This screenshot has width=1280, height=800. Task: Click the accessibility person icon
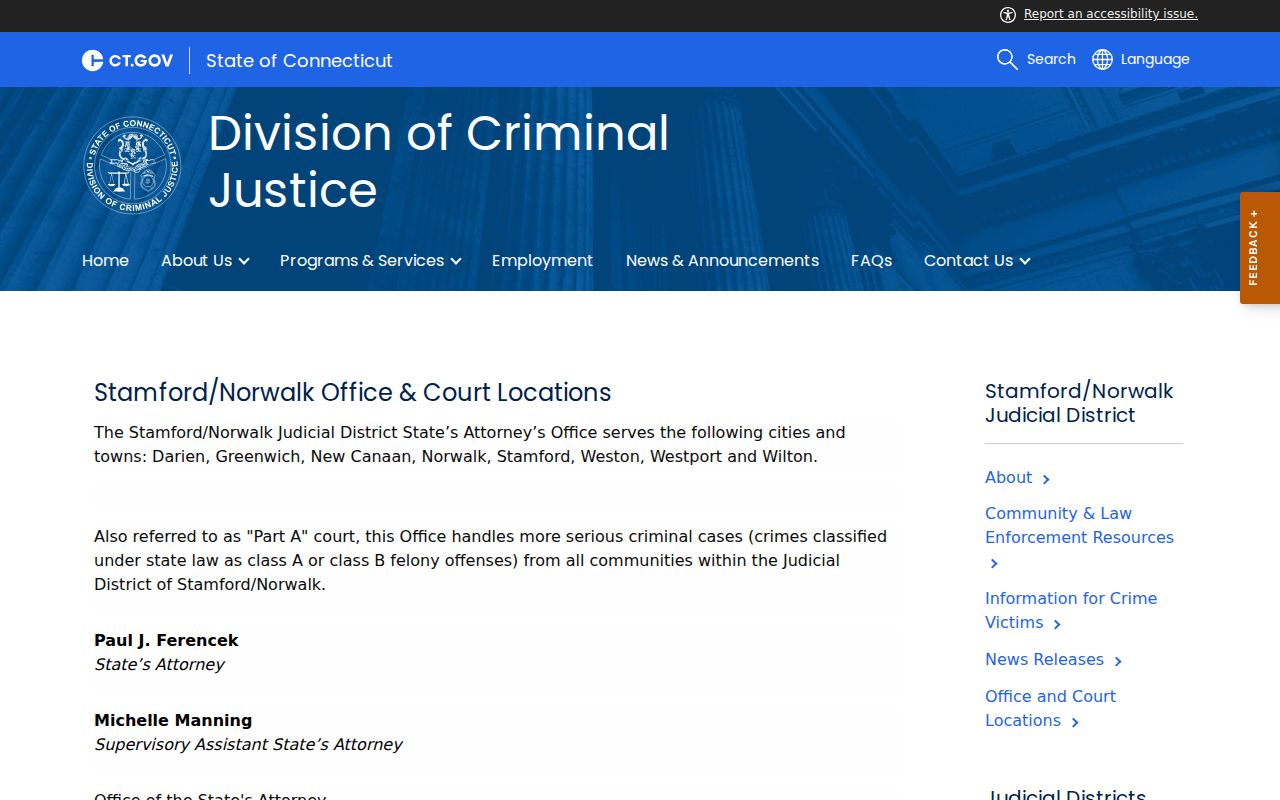coord(1007,14)
